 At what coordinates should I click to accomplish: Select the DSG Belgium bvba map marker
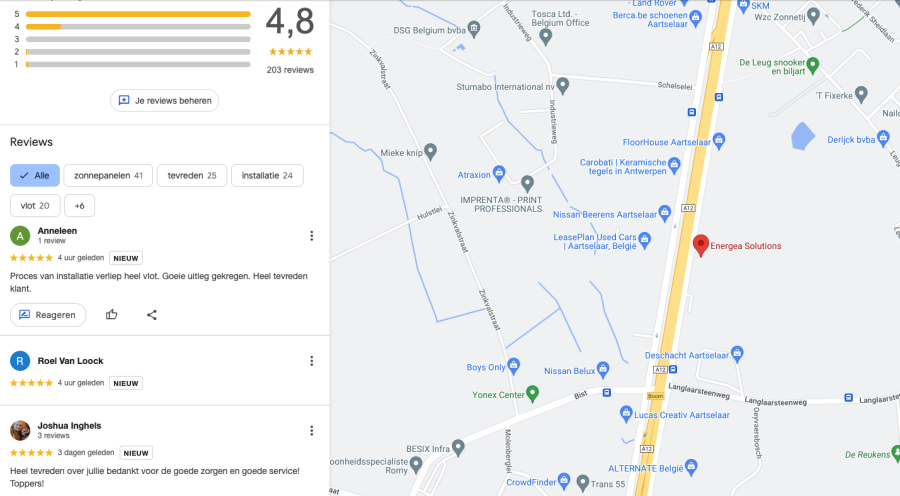[x=474, y=29]
